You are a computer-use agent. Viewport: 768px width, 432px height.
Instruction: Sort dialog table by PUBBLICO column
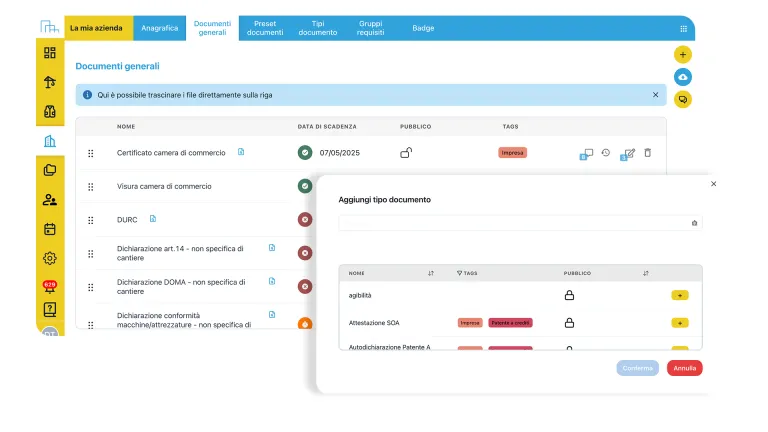(646, 273)
